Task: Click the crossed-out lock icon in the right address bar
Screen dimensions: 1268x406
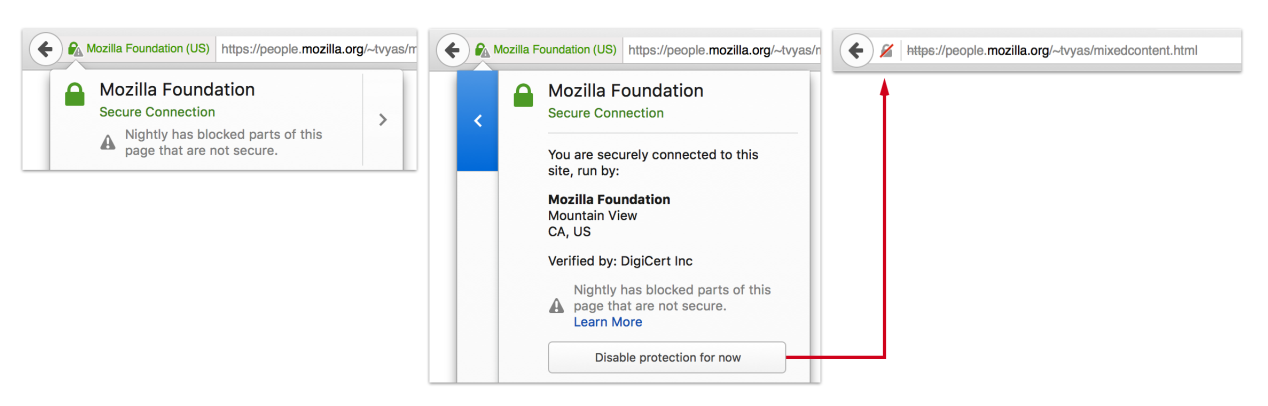Action: click(x=885, y=51)
